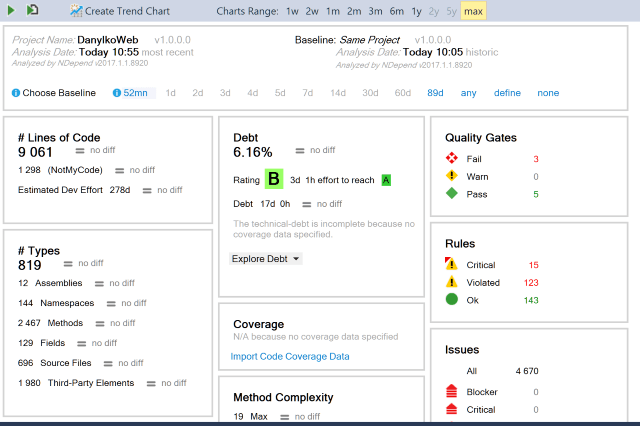Viewport: 640px width, 426px height.
Task: Set charts range to 6m
Action: (397, 11)
